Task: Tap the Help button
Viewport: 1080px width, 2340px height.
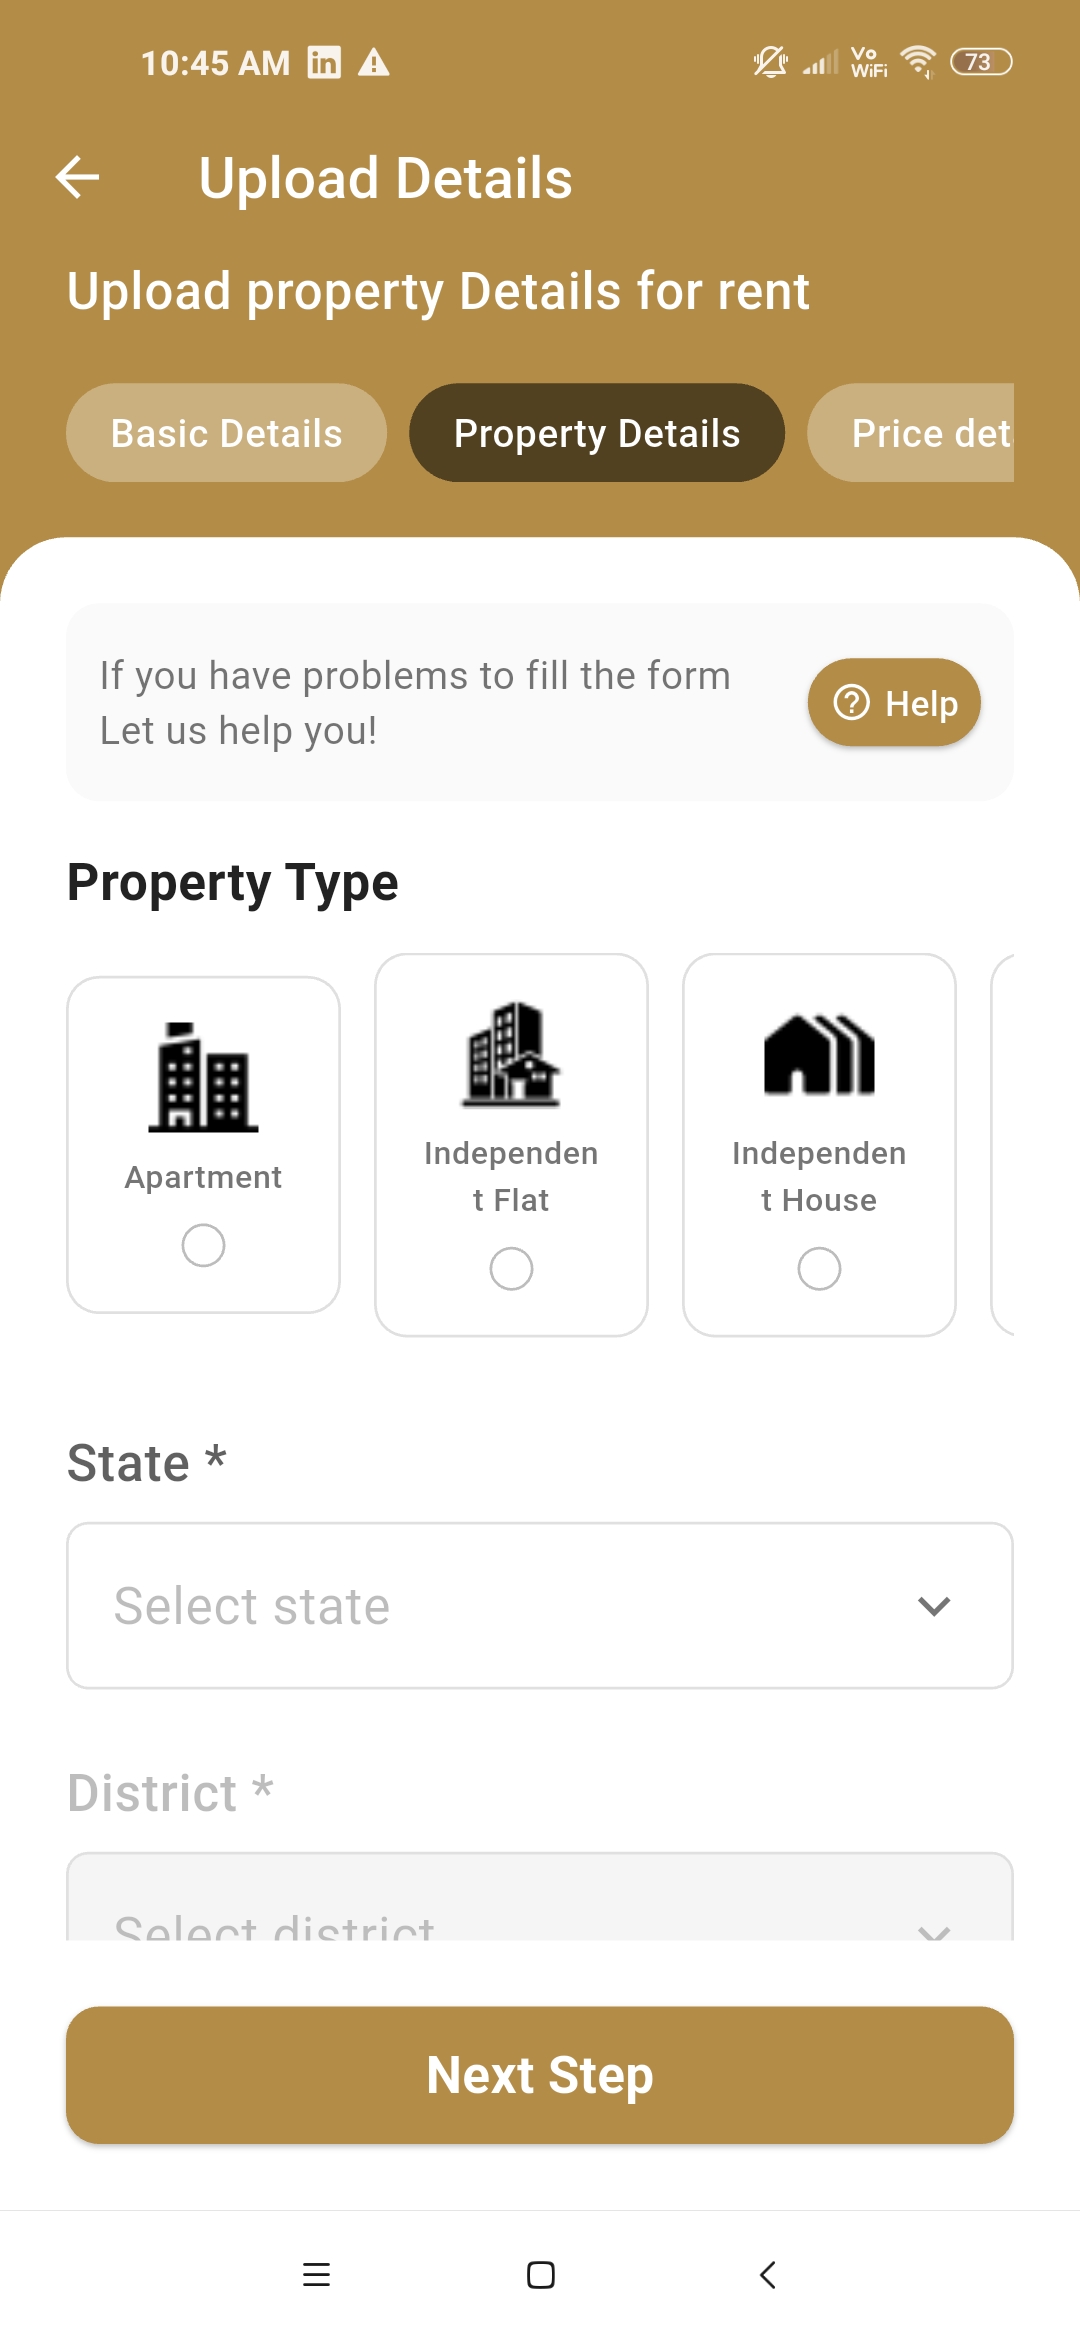Action: point(894,703)
